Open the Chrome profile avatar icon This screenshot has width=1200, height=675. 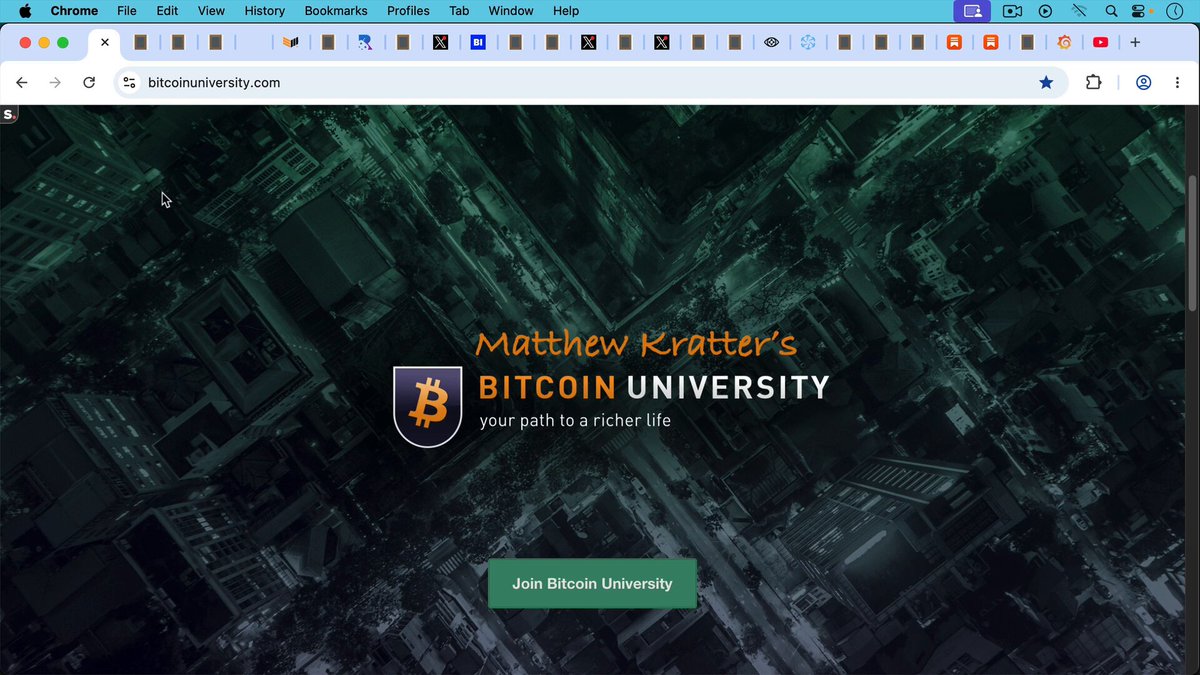(1143, 83)
